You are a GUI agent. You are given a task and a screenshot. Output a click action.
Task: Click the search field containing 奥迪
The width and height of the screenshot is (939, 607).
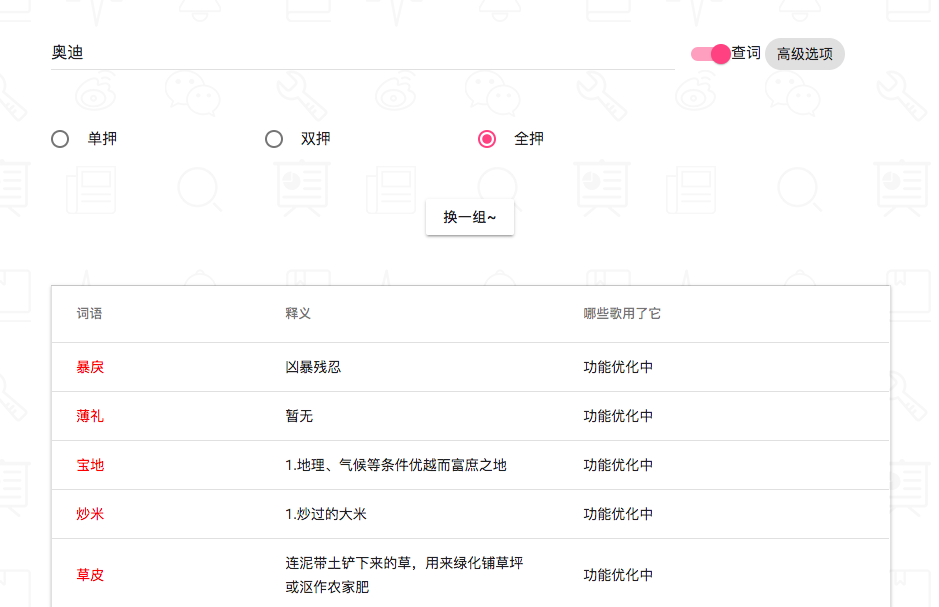coord(360,53)
